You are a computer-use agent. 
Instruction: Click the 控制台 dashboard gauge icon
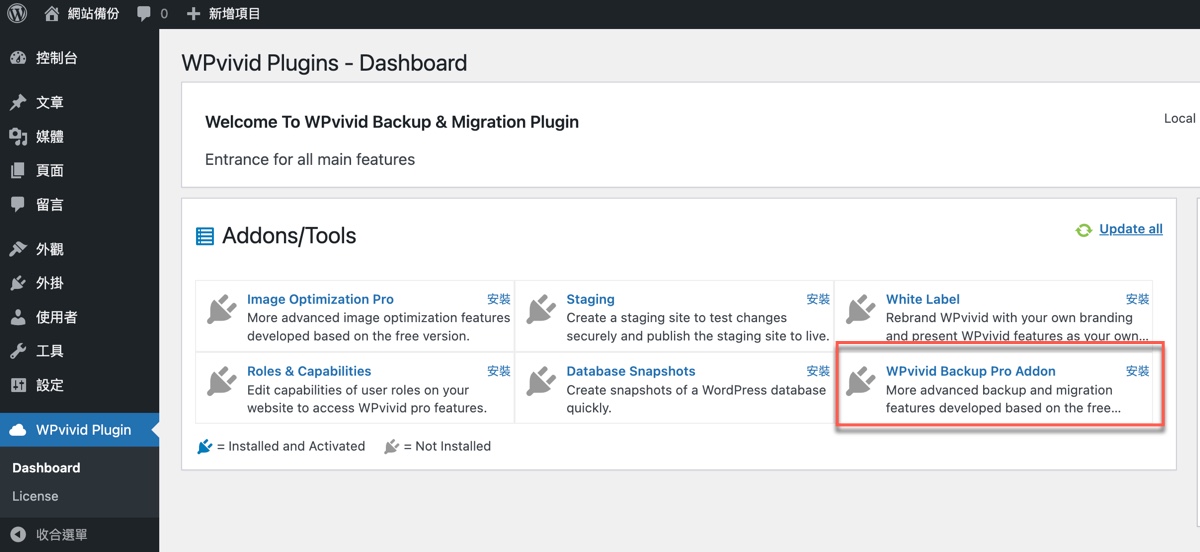[18, 58]
